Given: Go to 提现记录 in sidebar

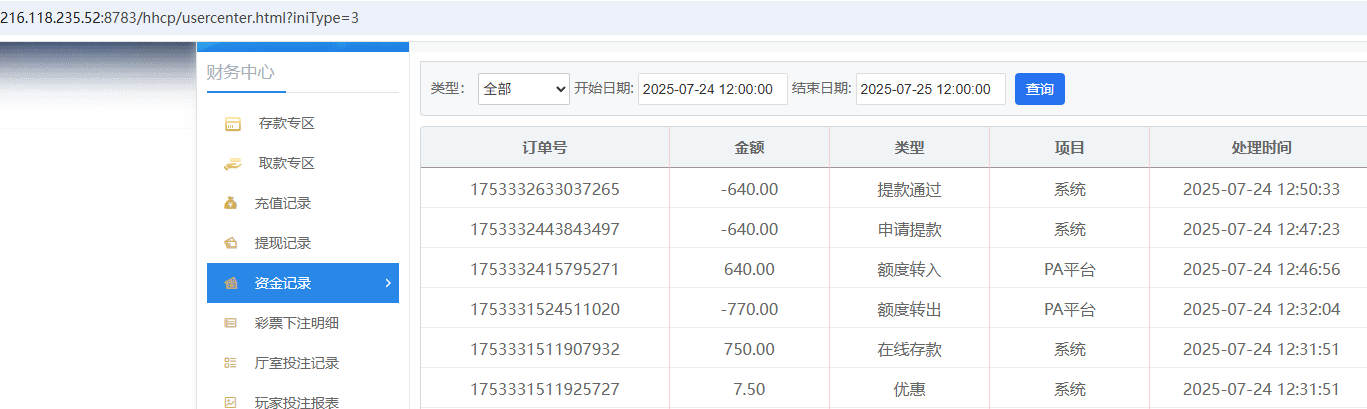Looking at the screenshot, I should pos(283,243).
